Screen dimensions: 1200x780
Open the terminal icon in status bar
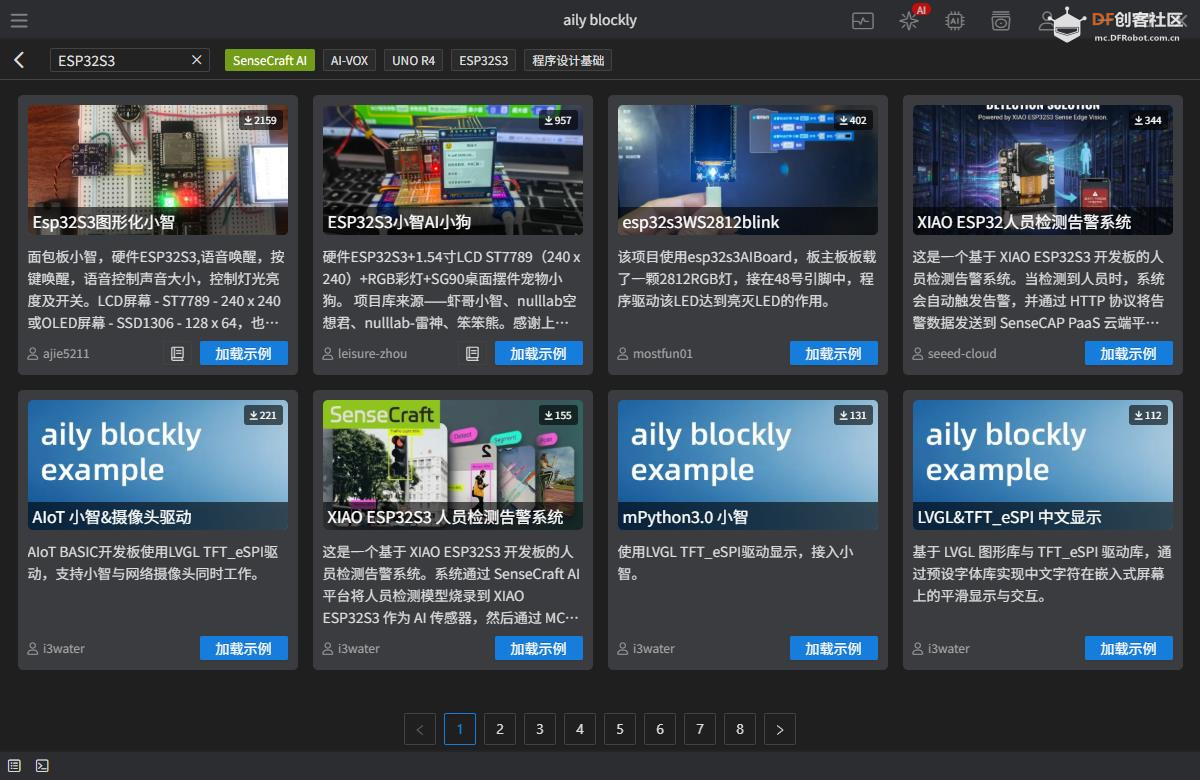click(42, 765)
